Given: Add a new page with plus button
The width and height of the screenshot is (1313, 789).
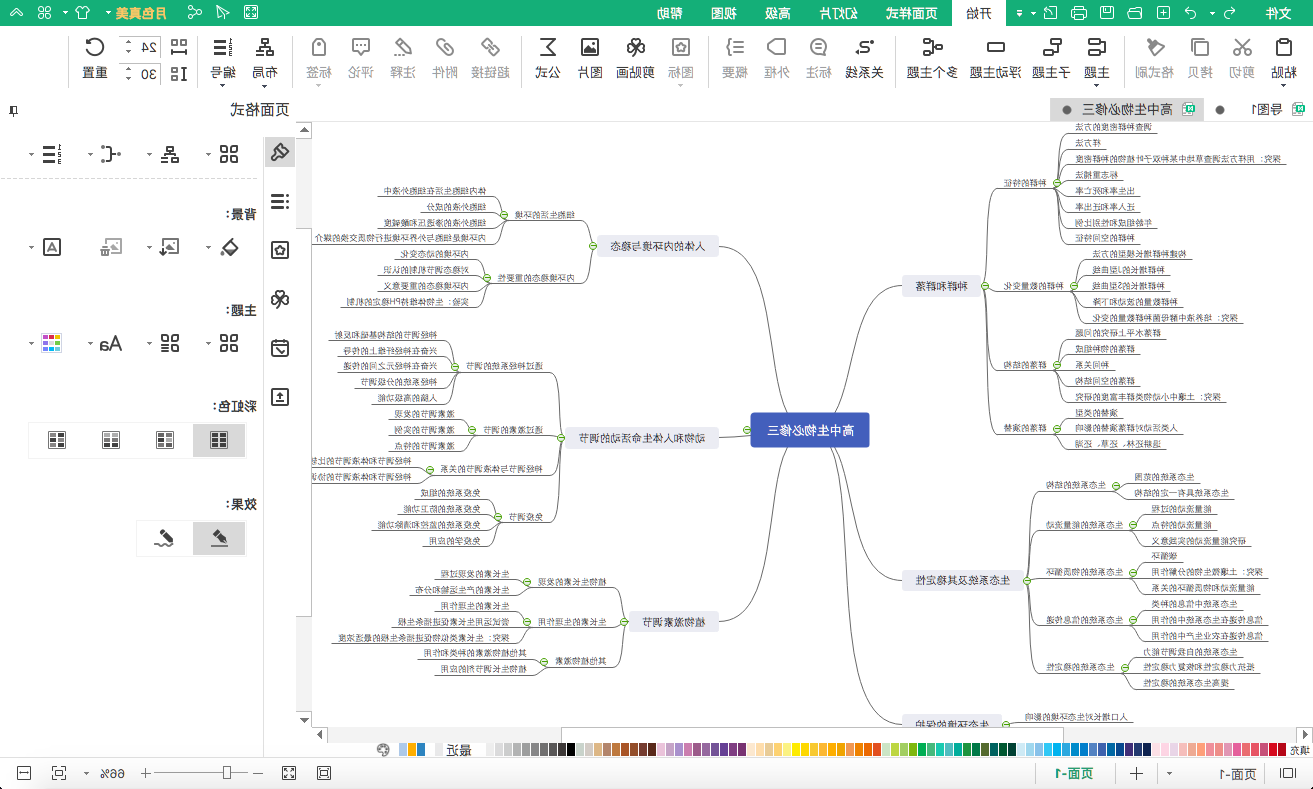Looking at the screenshot, I should (1136, 773).
